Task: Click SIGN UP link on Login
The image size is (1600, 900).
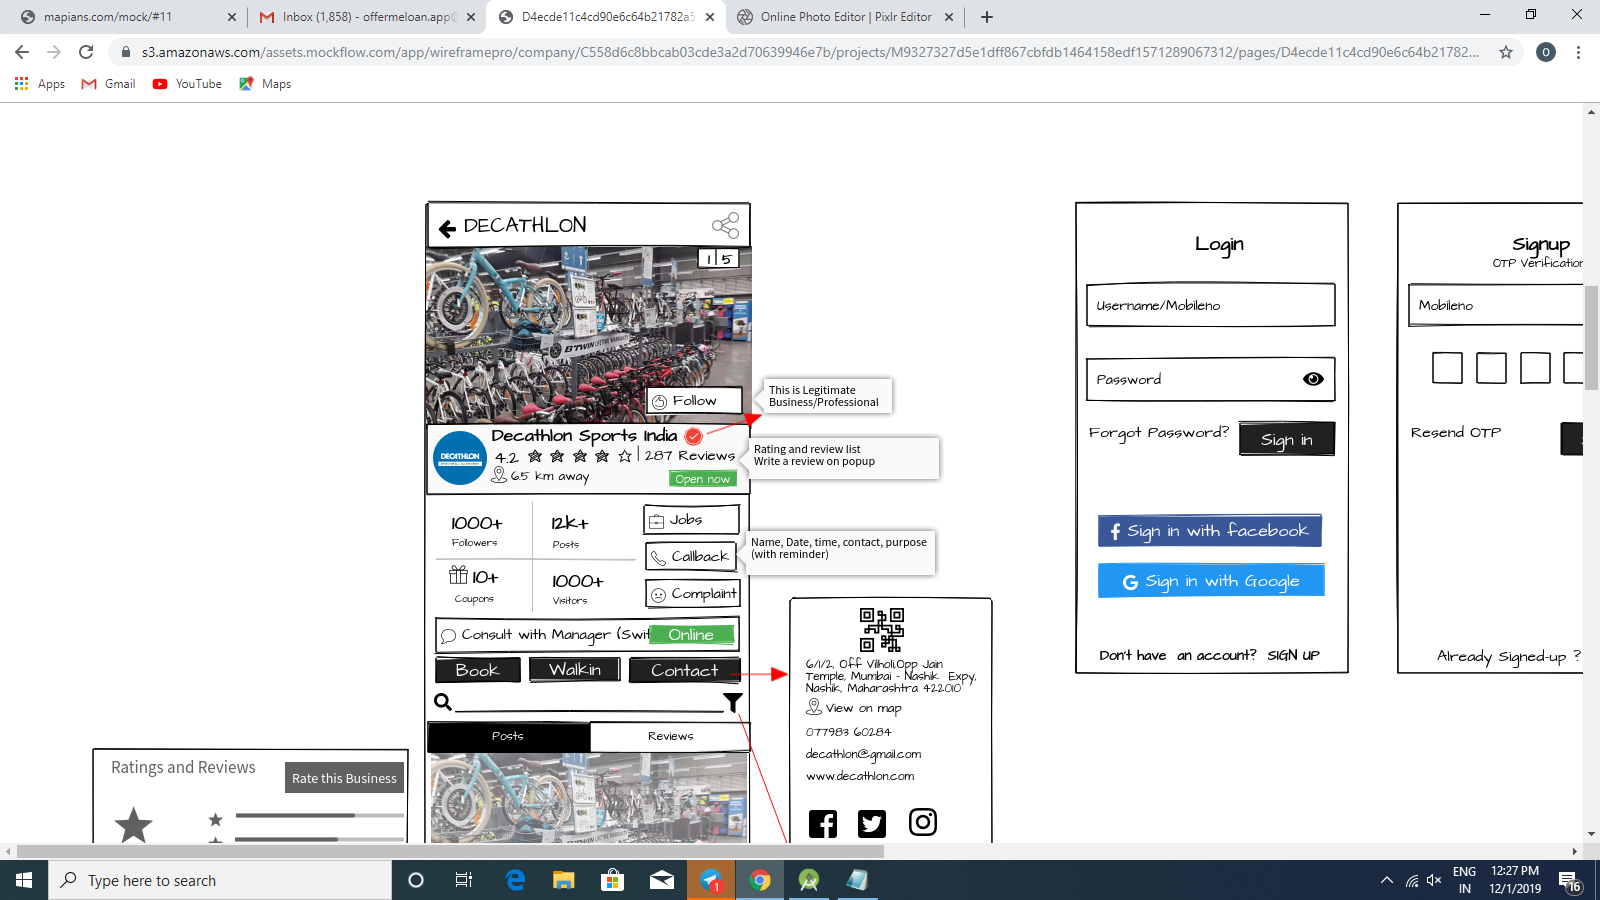Action: tap(1294, 656)
